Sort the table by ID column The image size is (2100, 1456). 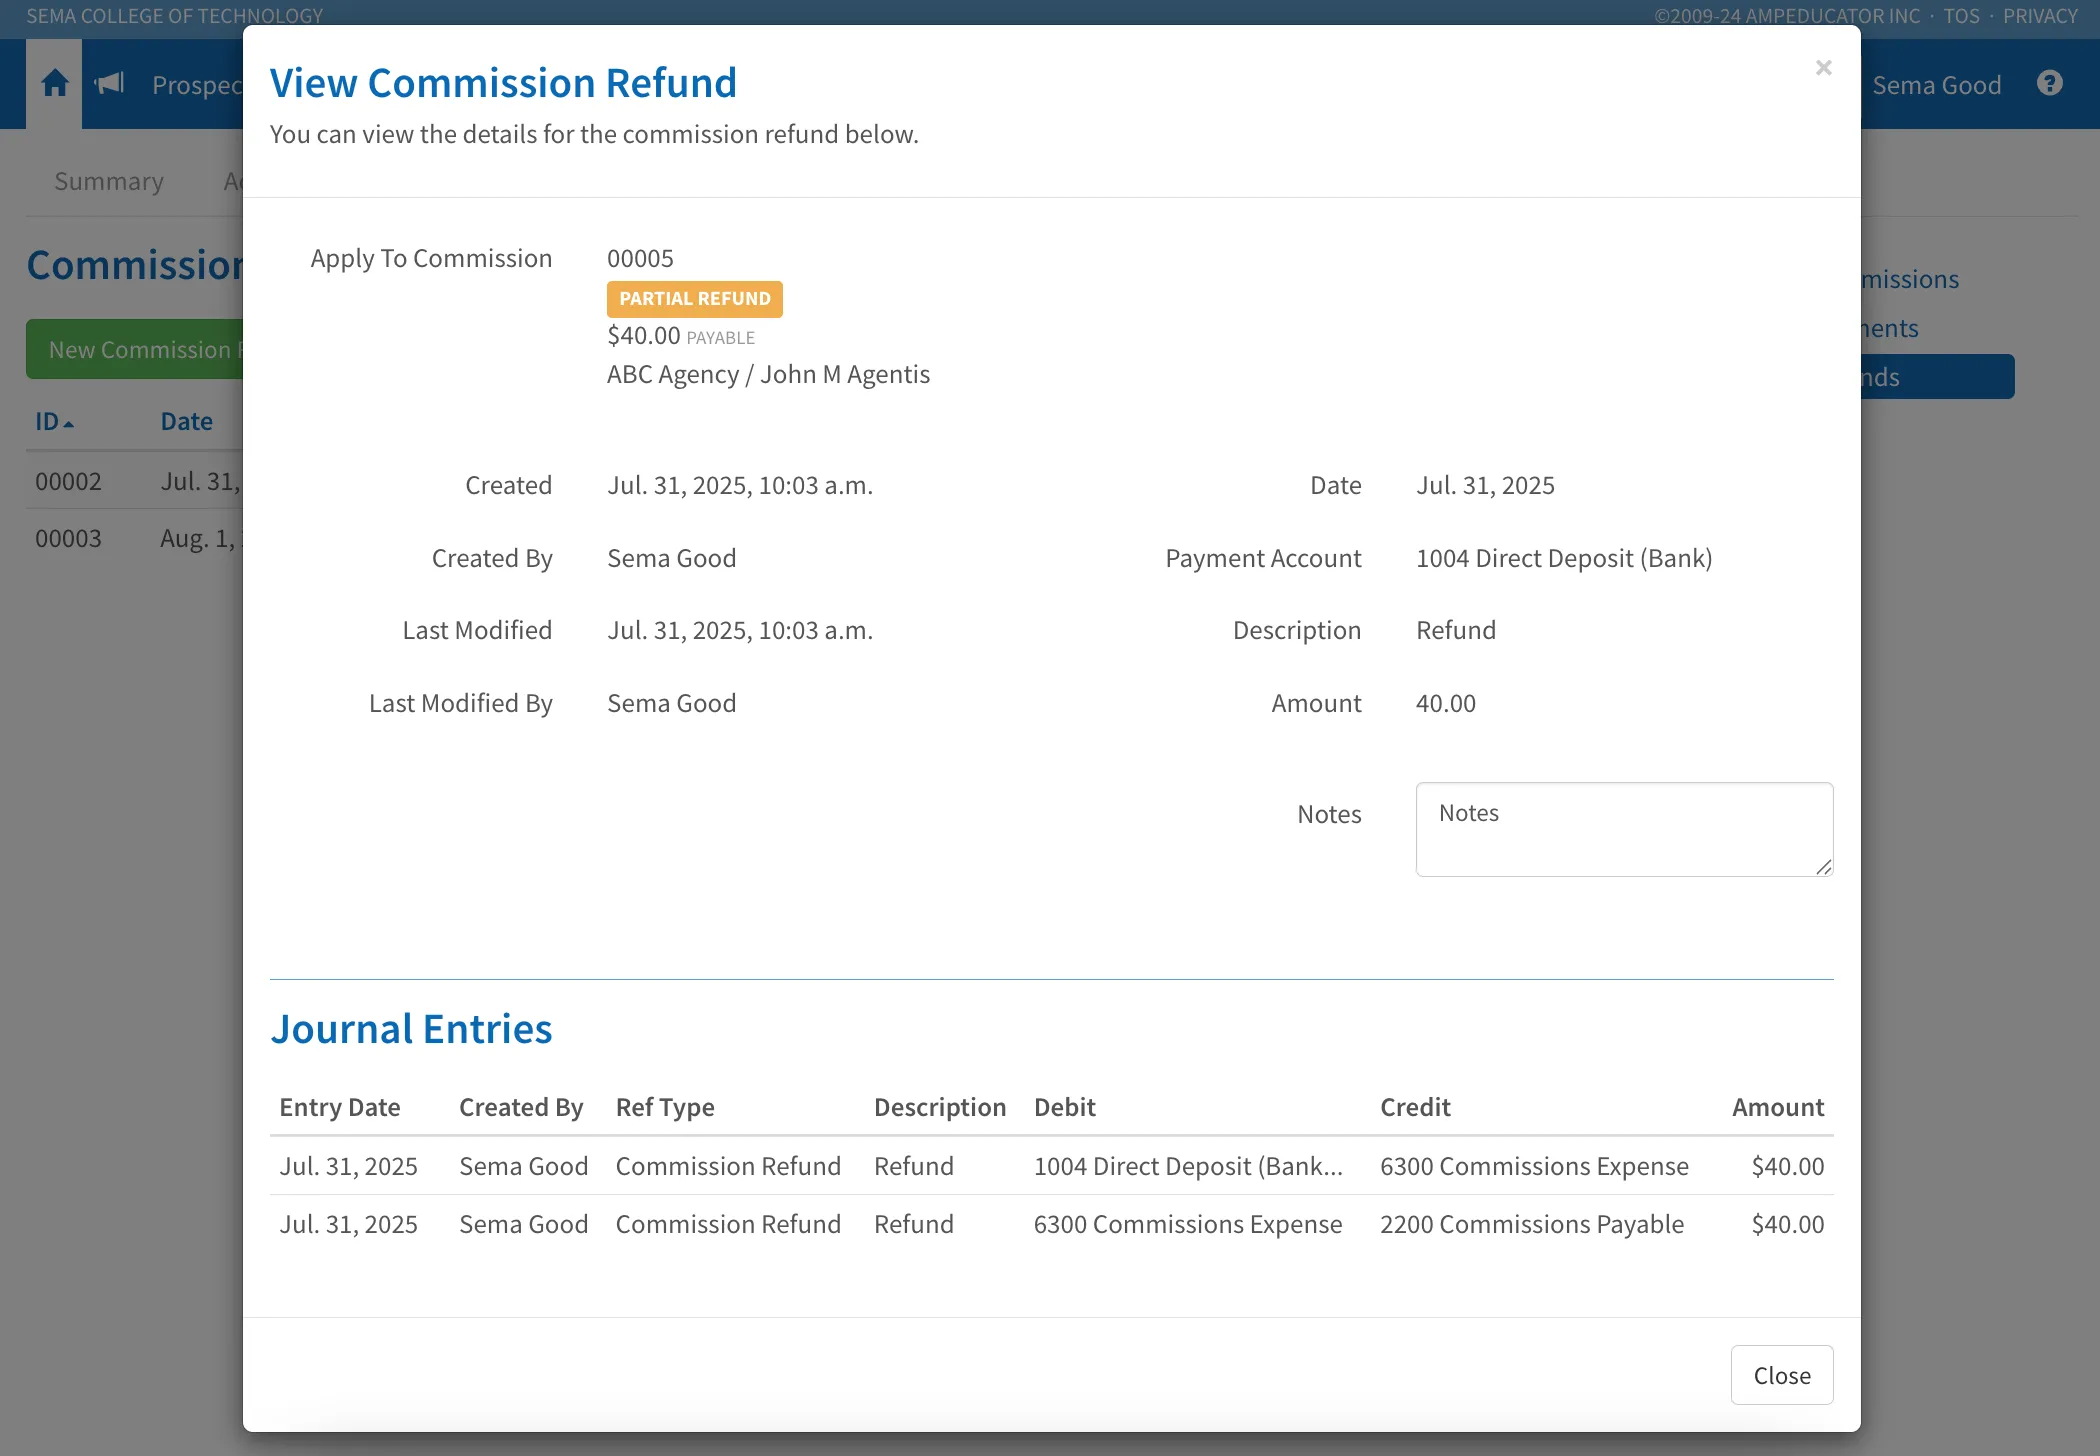[54, 421]
